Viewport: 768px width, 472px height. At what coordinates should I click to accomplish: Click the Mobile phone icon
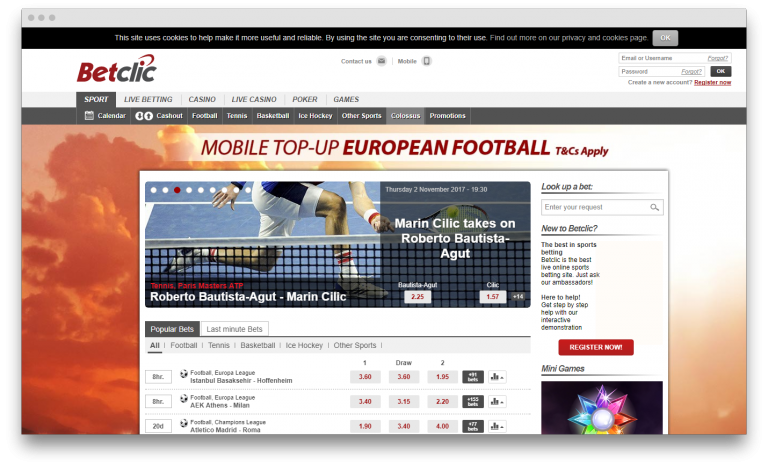[427, 61]
